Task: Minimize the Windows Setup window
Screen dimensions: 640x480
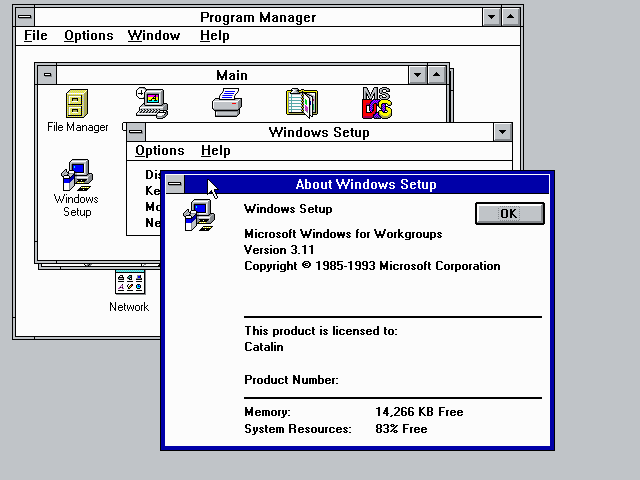Action: click(502, 132)
